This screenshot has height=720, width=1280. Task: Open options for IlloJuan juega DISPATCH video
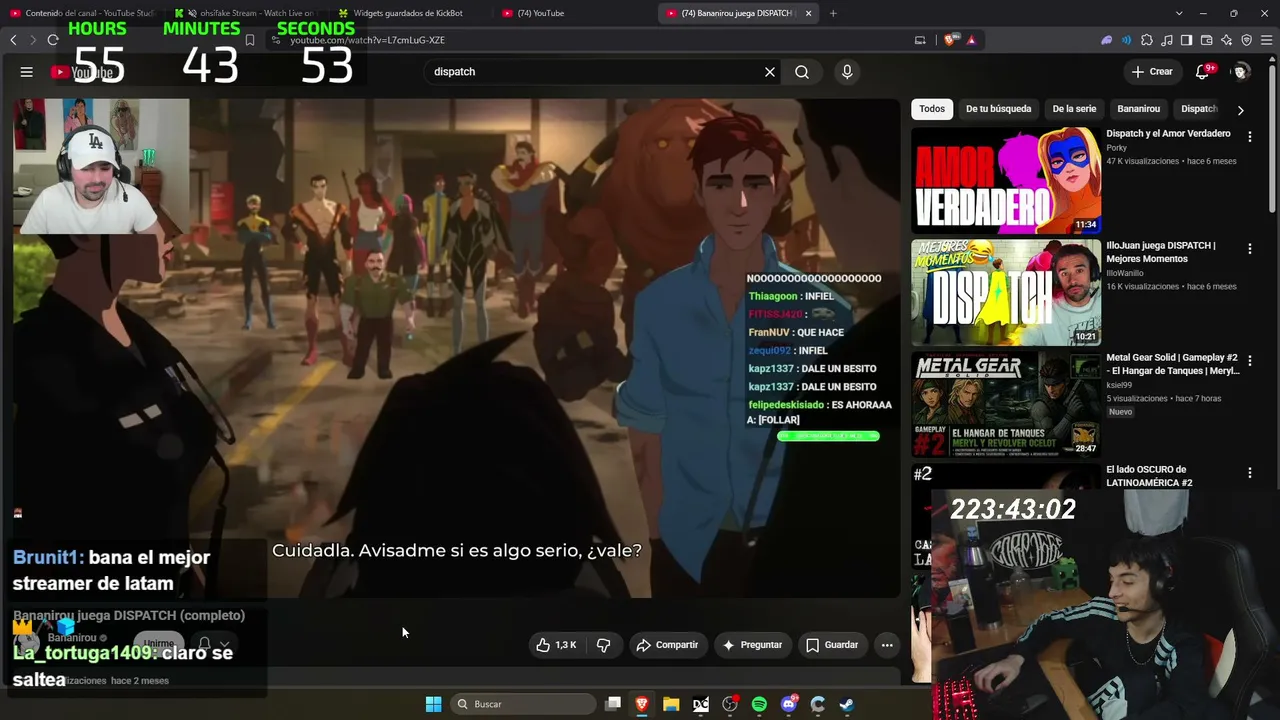[1249, 248]
